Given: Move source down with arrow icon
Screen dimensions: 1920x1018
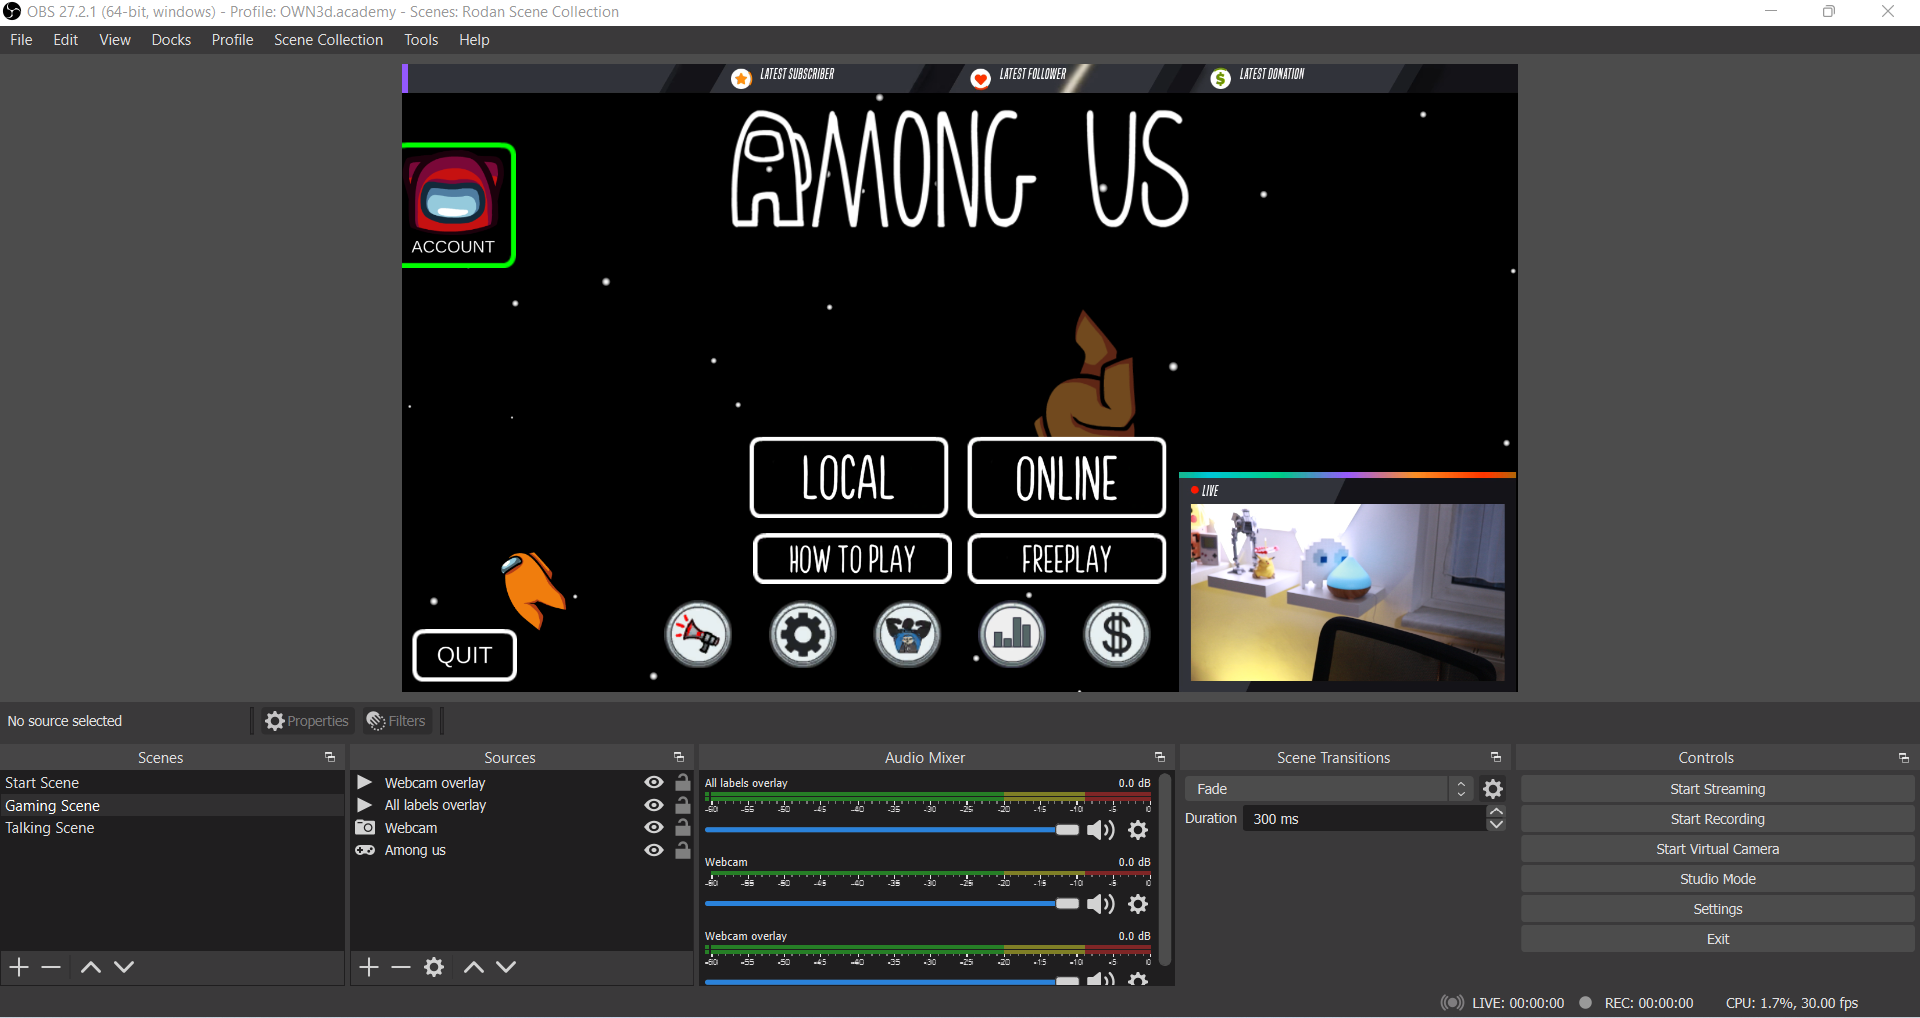Looking at the screenshot, I should point(506,967).
